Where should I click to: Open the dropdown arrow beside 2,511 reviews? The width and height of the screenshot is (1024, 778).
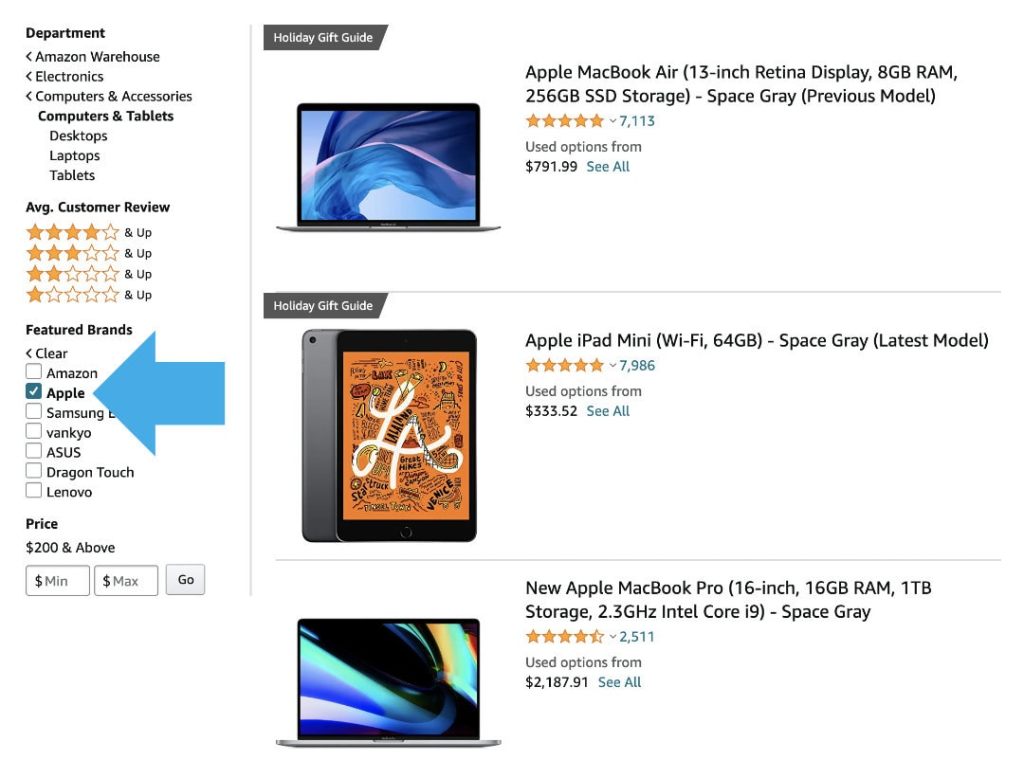click(611, 636)
